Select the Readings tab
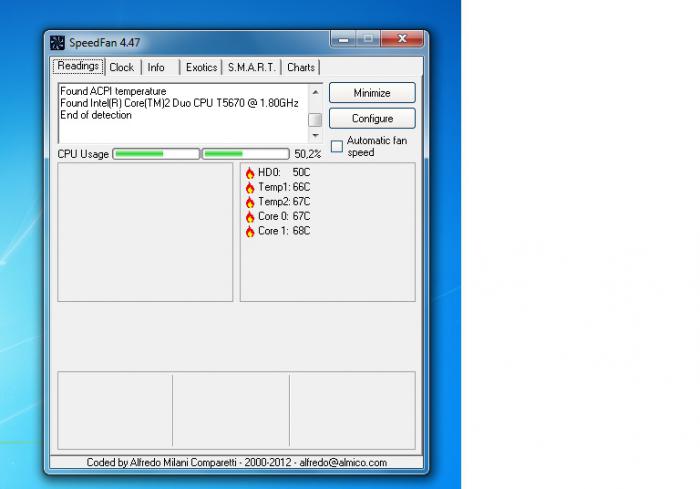 tap(78, 67)
